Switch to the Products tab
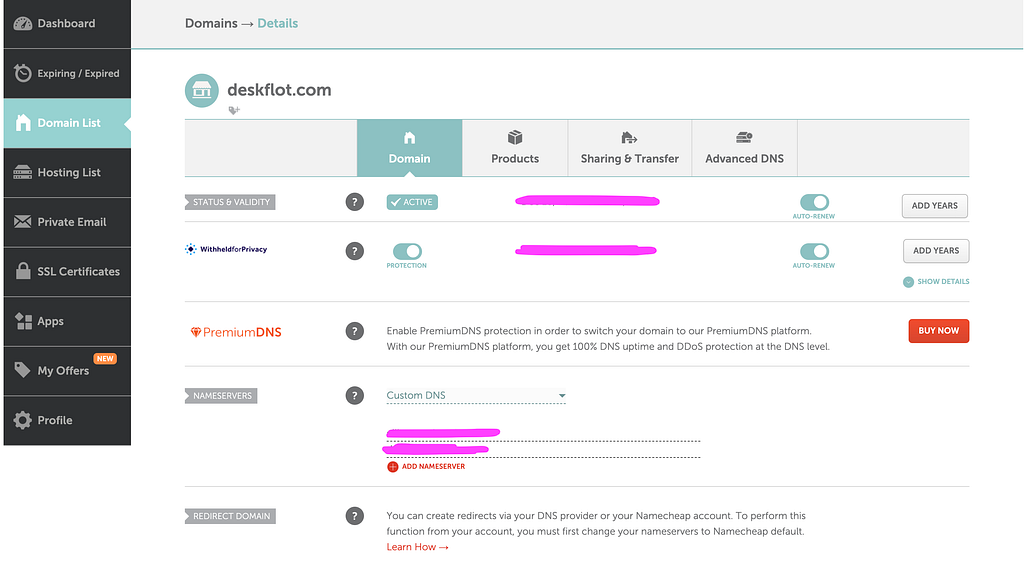 (515, 148)
